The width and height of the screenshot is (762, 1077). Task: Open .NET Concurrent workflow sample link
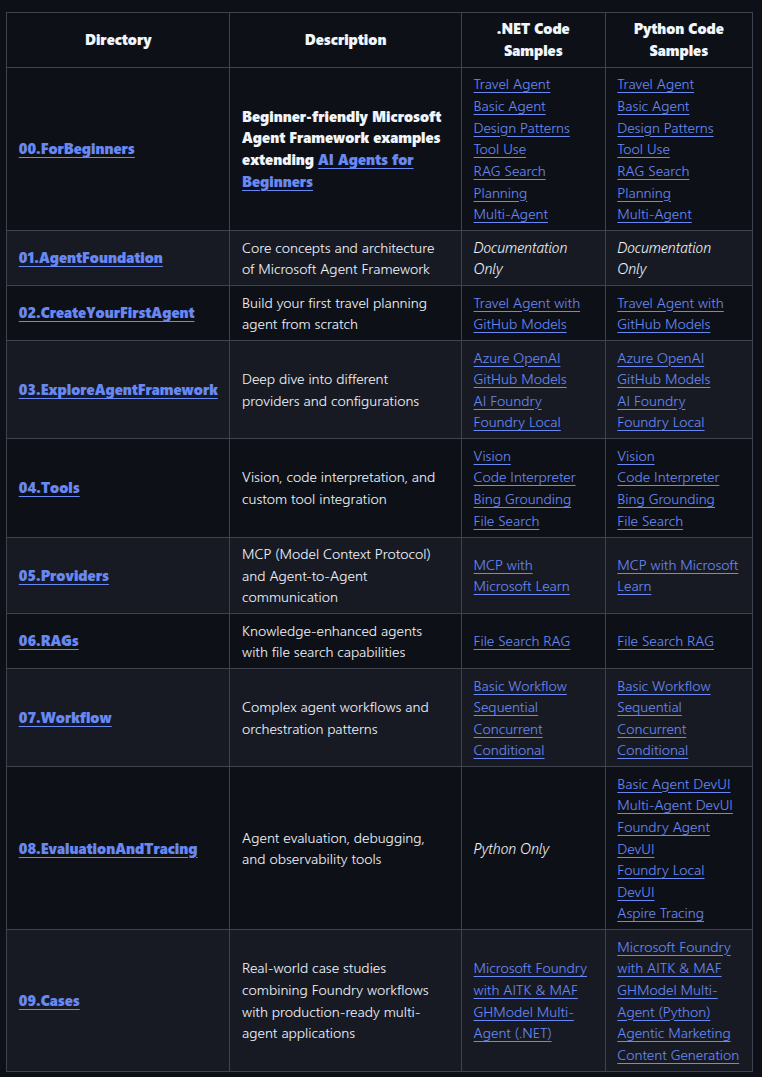pos(508,729)
